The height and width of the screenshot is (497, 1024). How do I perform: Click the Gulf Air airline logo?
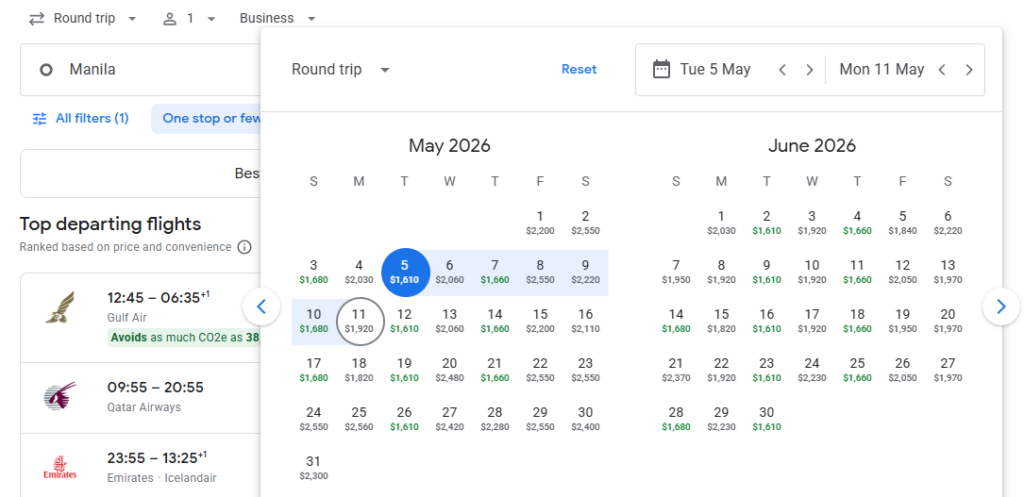click(59, 308)
